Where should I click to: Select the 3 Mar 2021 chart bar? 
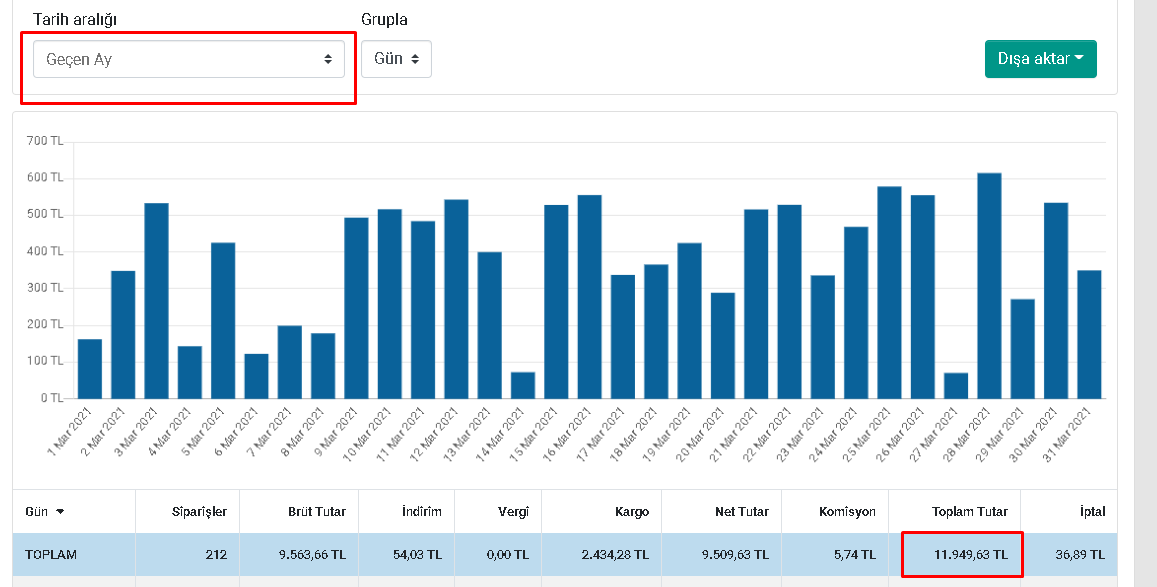pyautogui.click(x=156, y=301)
